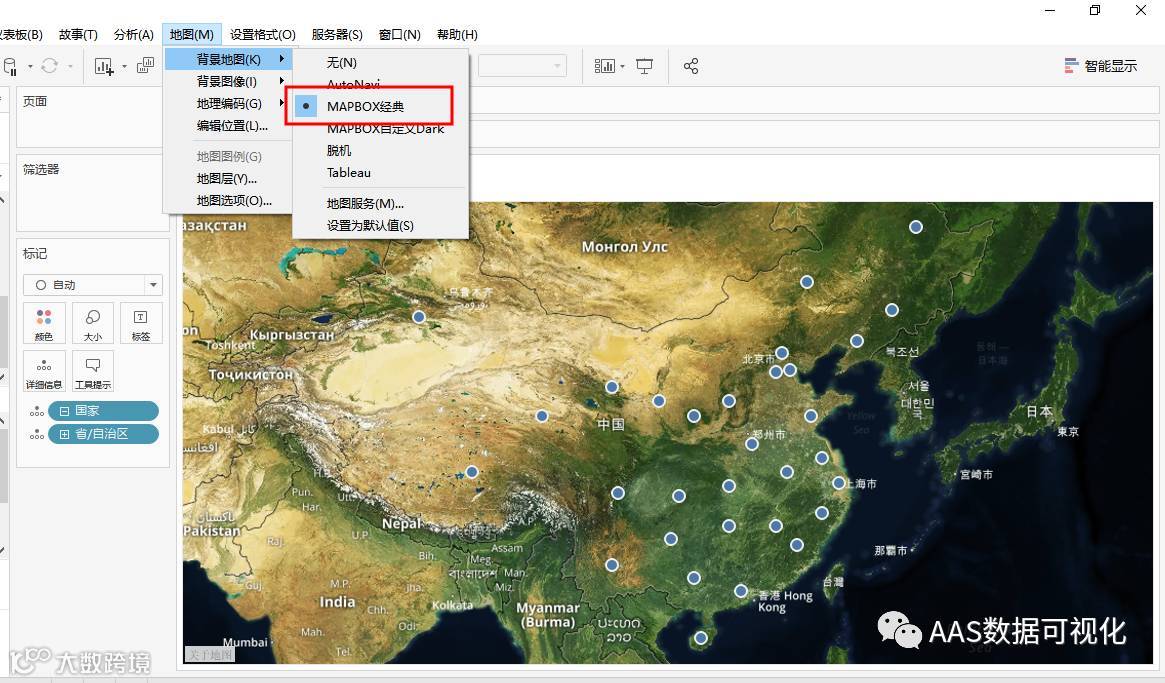Open dropdown arrow next to pause data source icon
1165x683 pixels.
point(30,67)
